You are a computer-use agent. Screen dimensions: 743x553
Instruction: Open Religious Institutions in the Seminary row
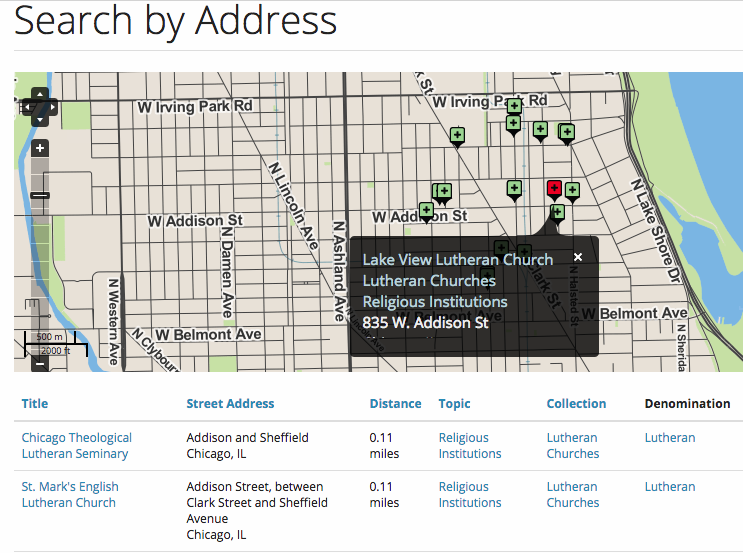[470, 445]
